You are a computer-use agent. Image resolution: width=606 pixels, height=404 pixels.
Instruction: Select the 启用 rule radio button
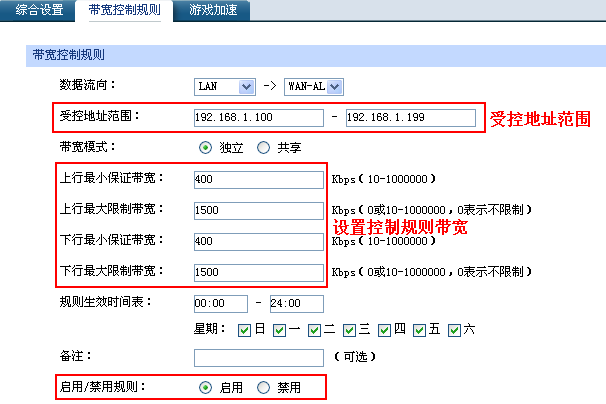205,387
